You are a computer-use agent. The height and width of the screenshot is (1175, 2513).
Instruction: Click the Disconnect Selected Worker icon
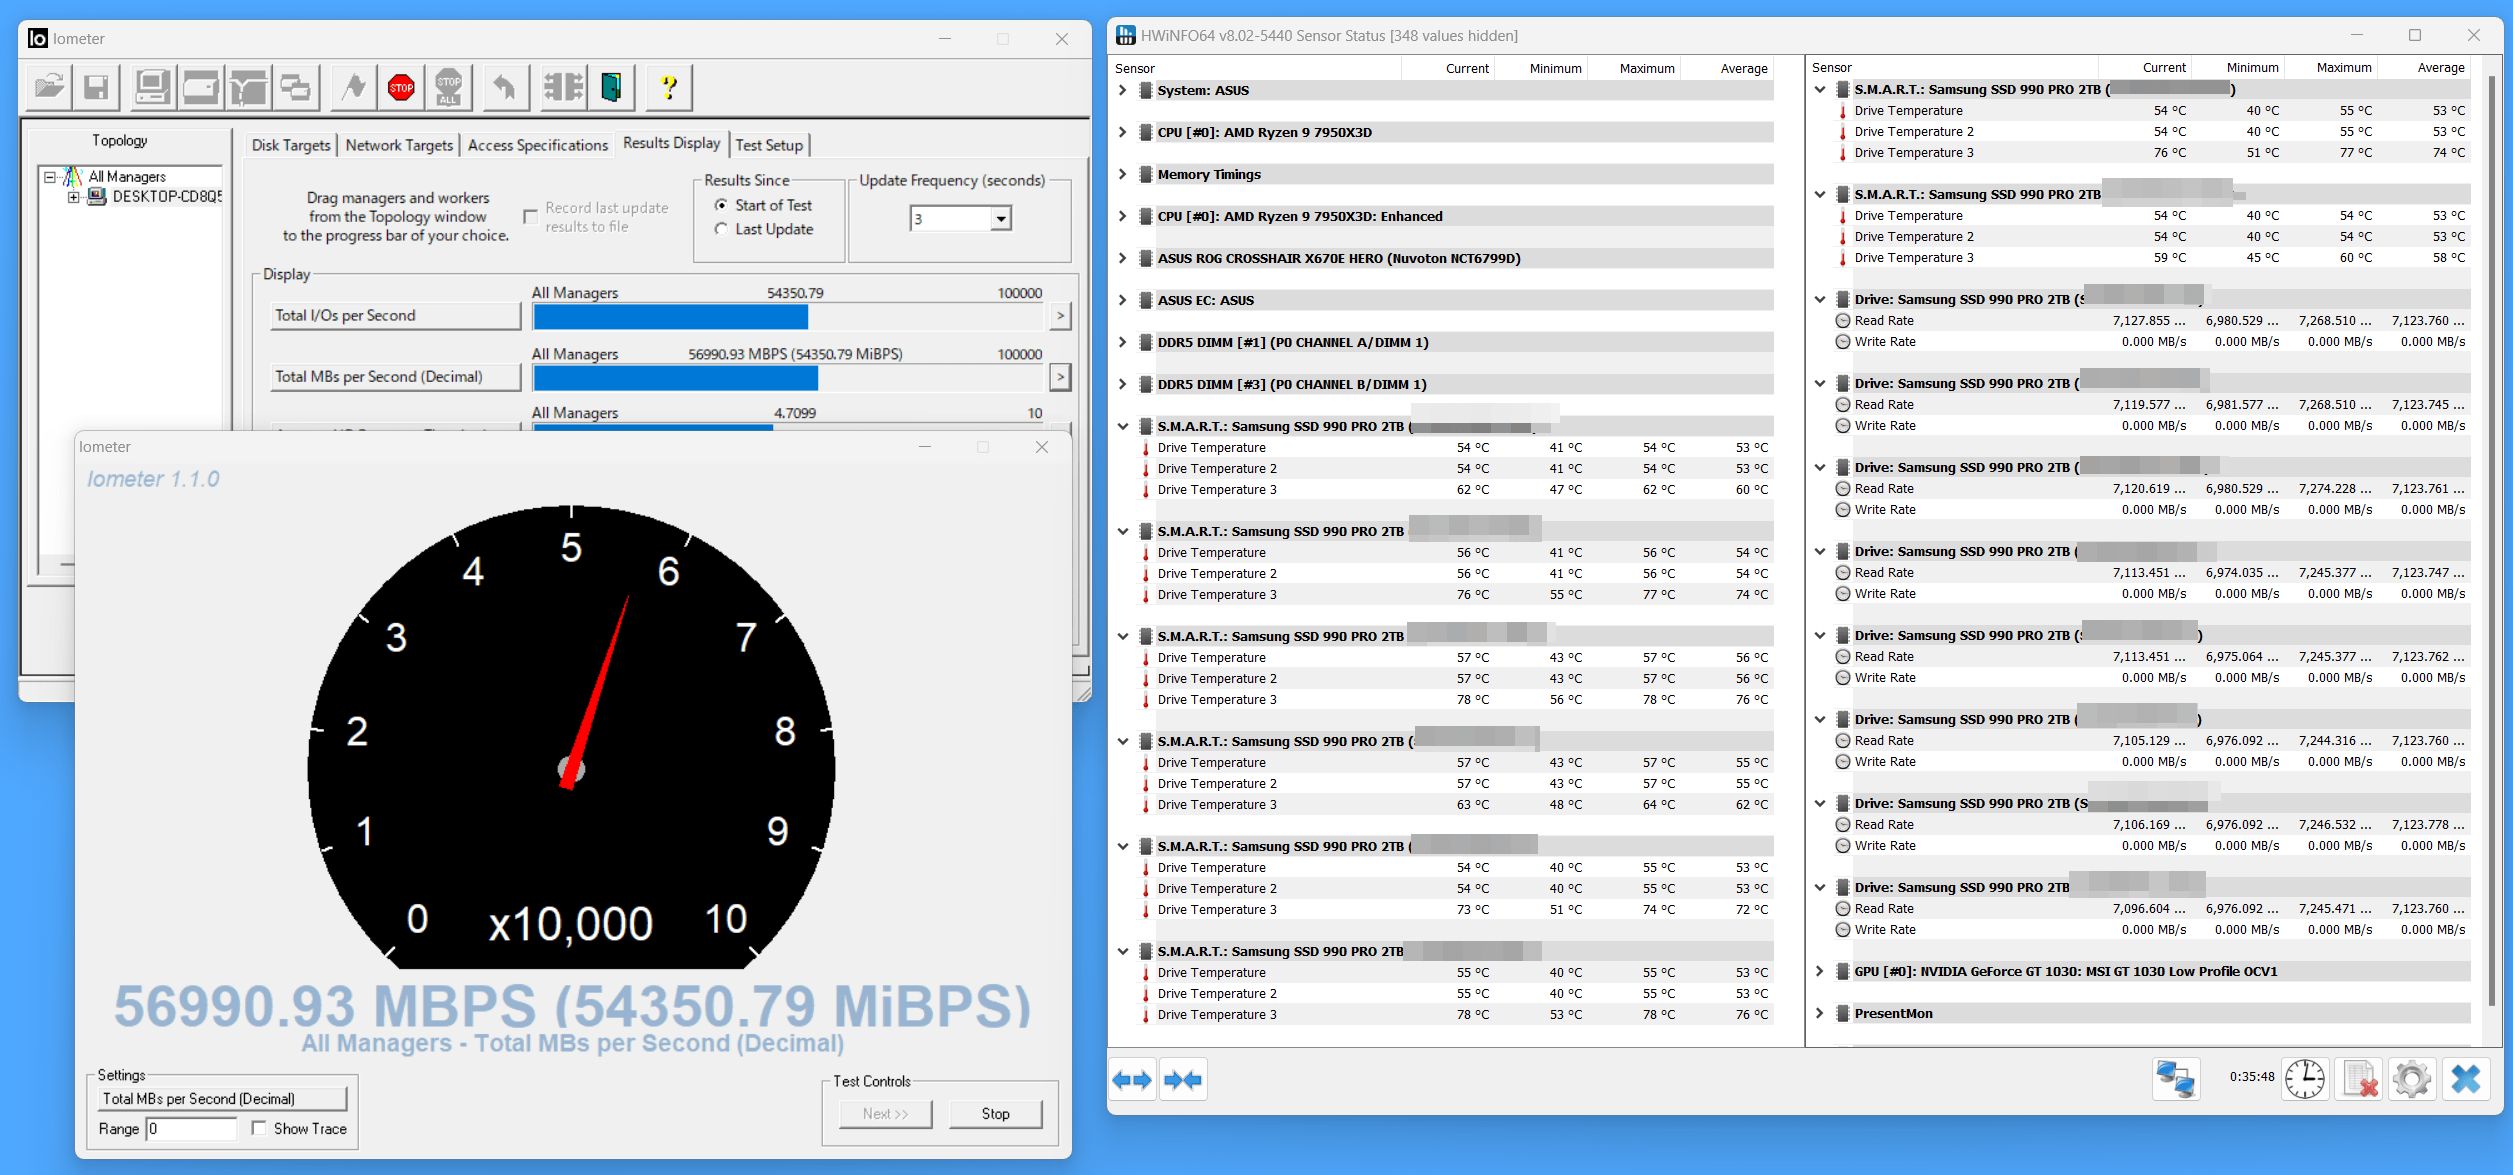pos(563,88)
